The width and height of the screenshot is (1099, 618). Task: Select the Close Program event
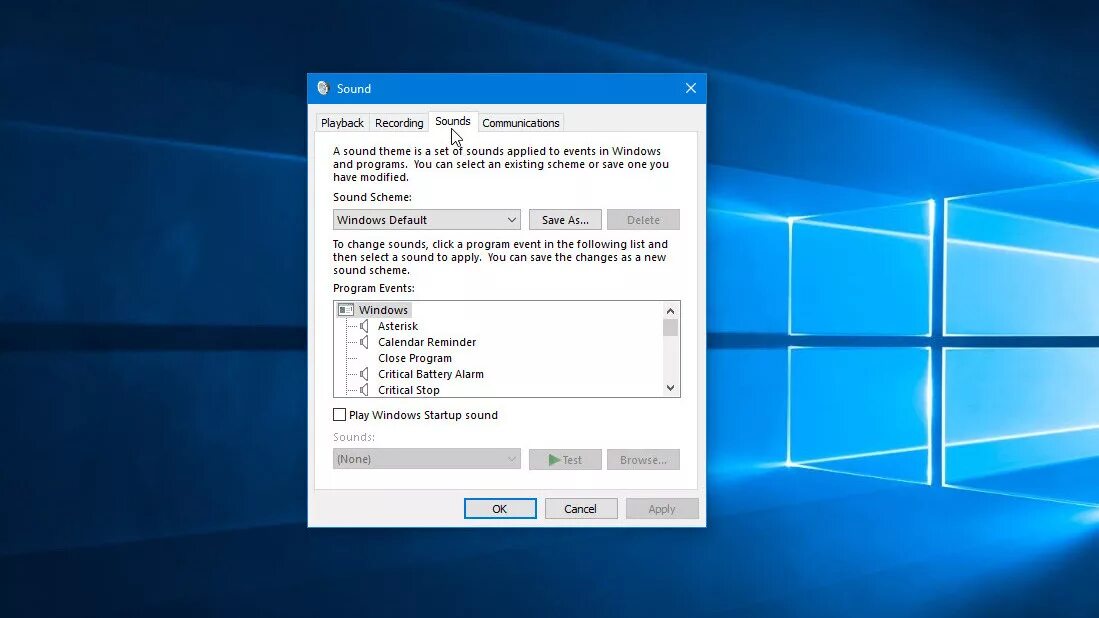(415, 358)
